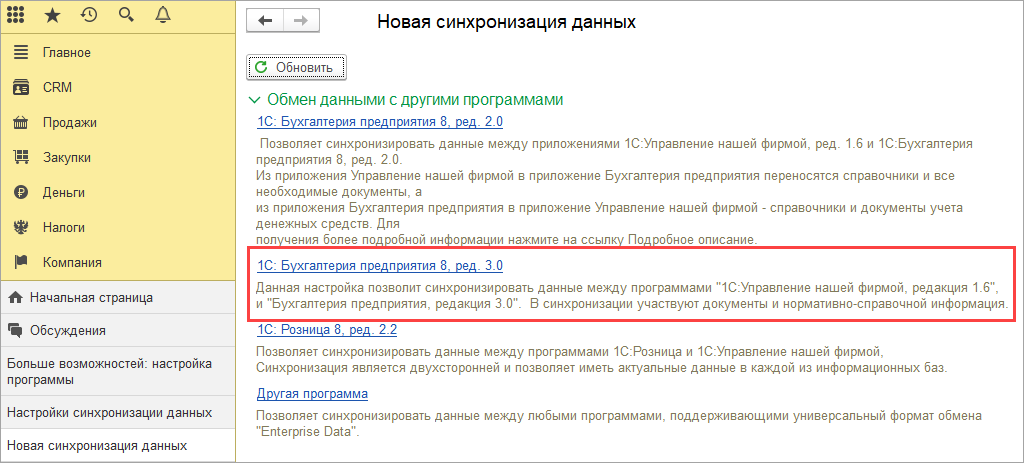Viewport: 1024px width, 463px height.
Task: Open the Налоги section
Action: tap(63, 227)
